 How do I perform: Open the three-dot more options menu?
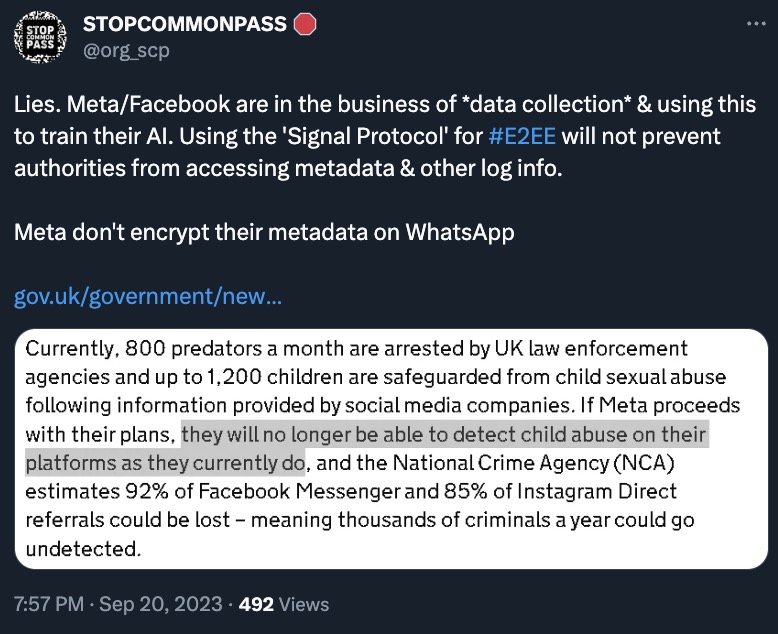(x=756, y=23)
